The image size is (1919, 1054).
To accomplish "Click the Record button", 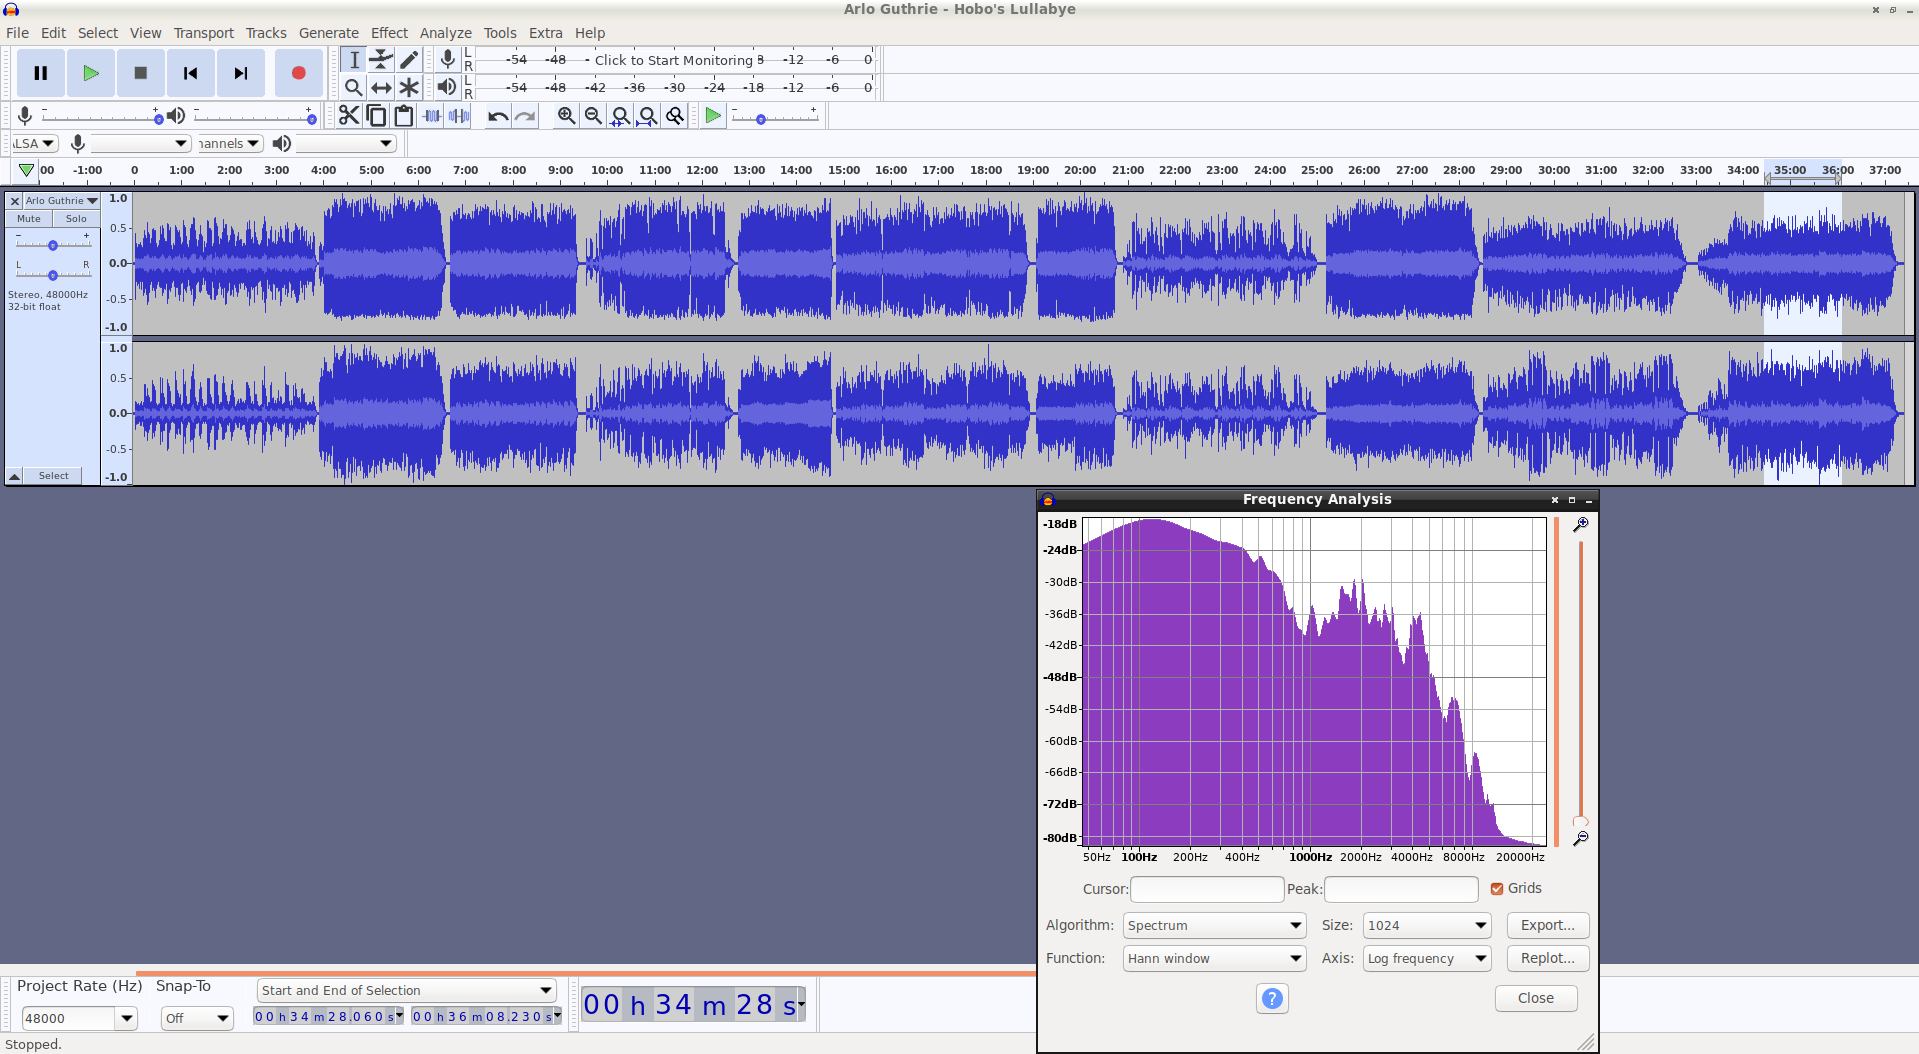I will [x=298, y=73].
